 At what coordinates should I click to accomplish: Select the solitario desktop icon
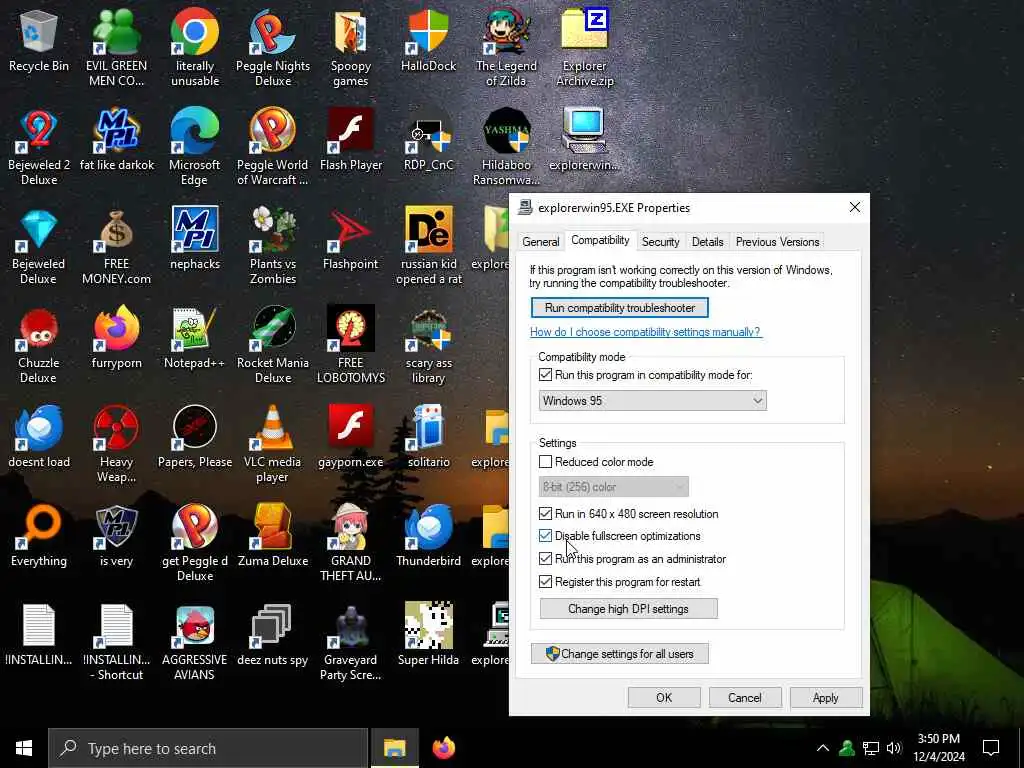point(428,436)
